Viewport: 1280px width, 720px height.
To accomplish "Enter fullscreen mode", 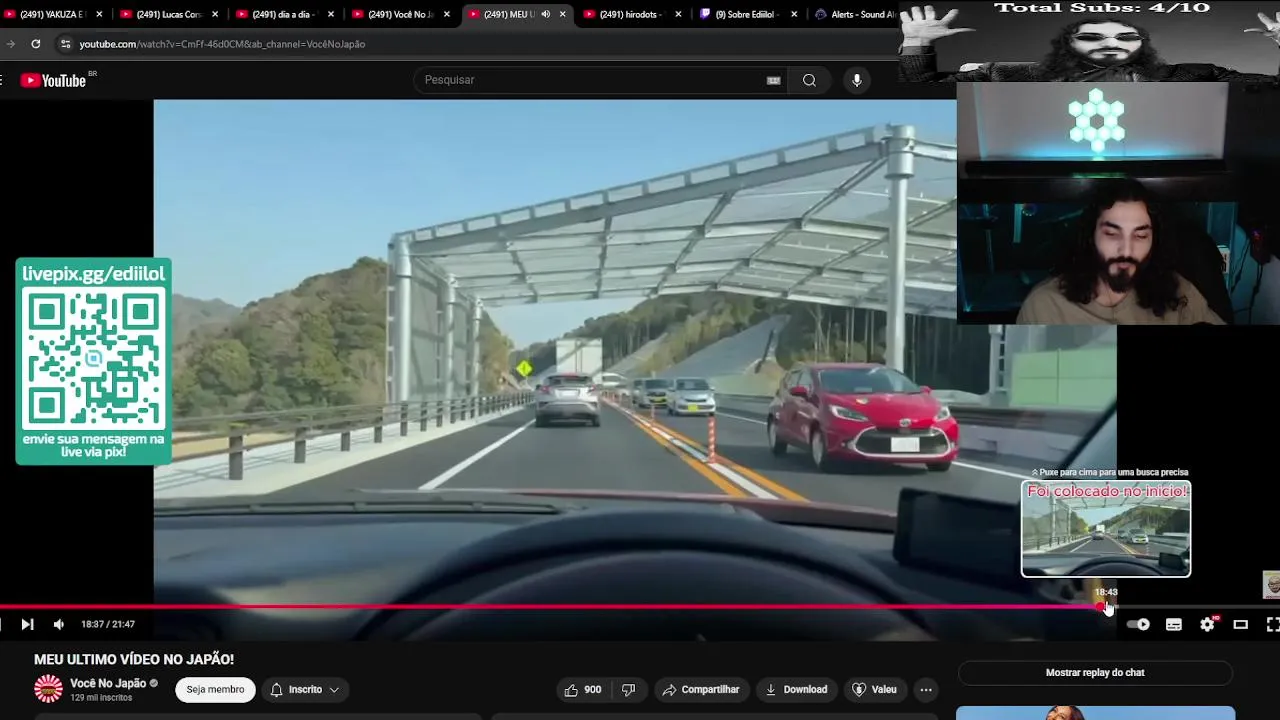I will coord(1272,624).
